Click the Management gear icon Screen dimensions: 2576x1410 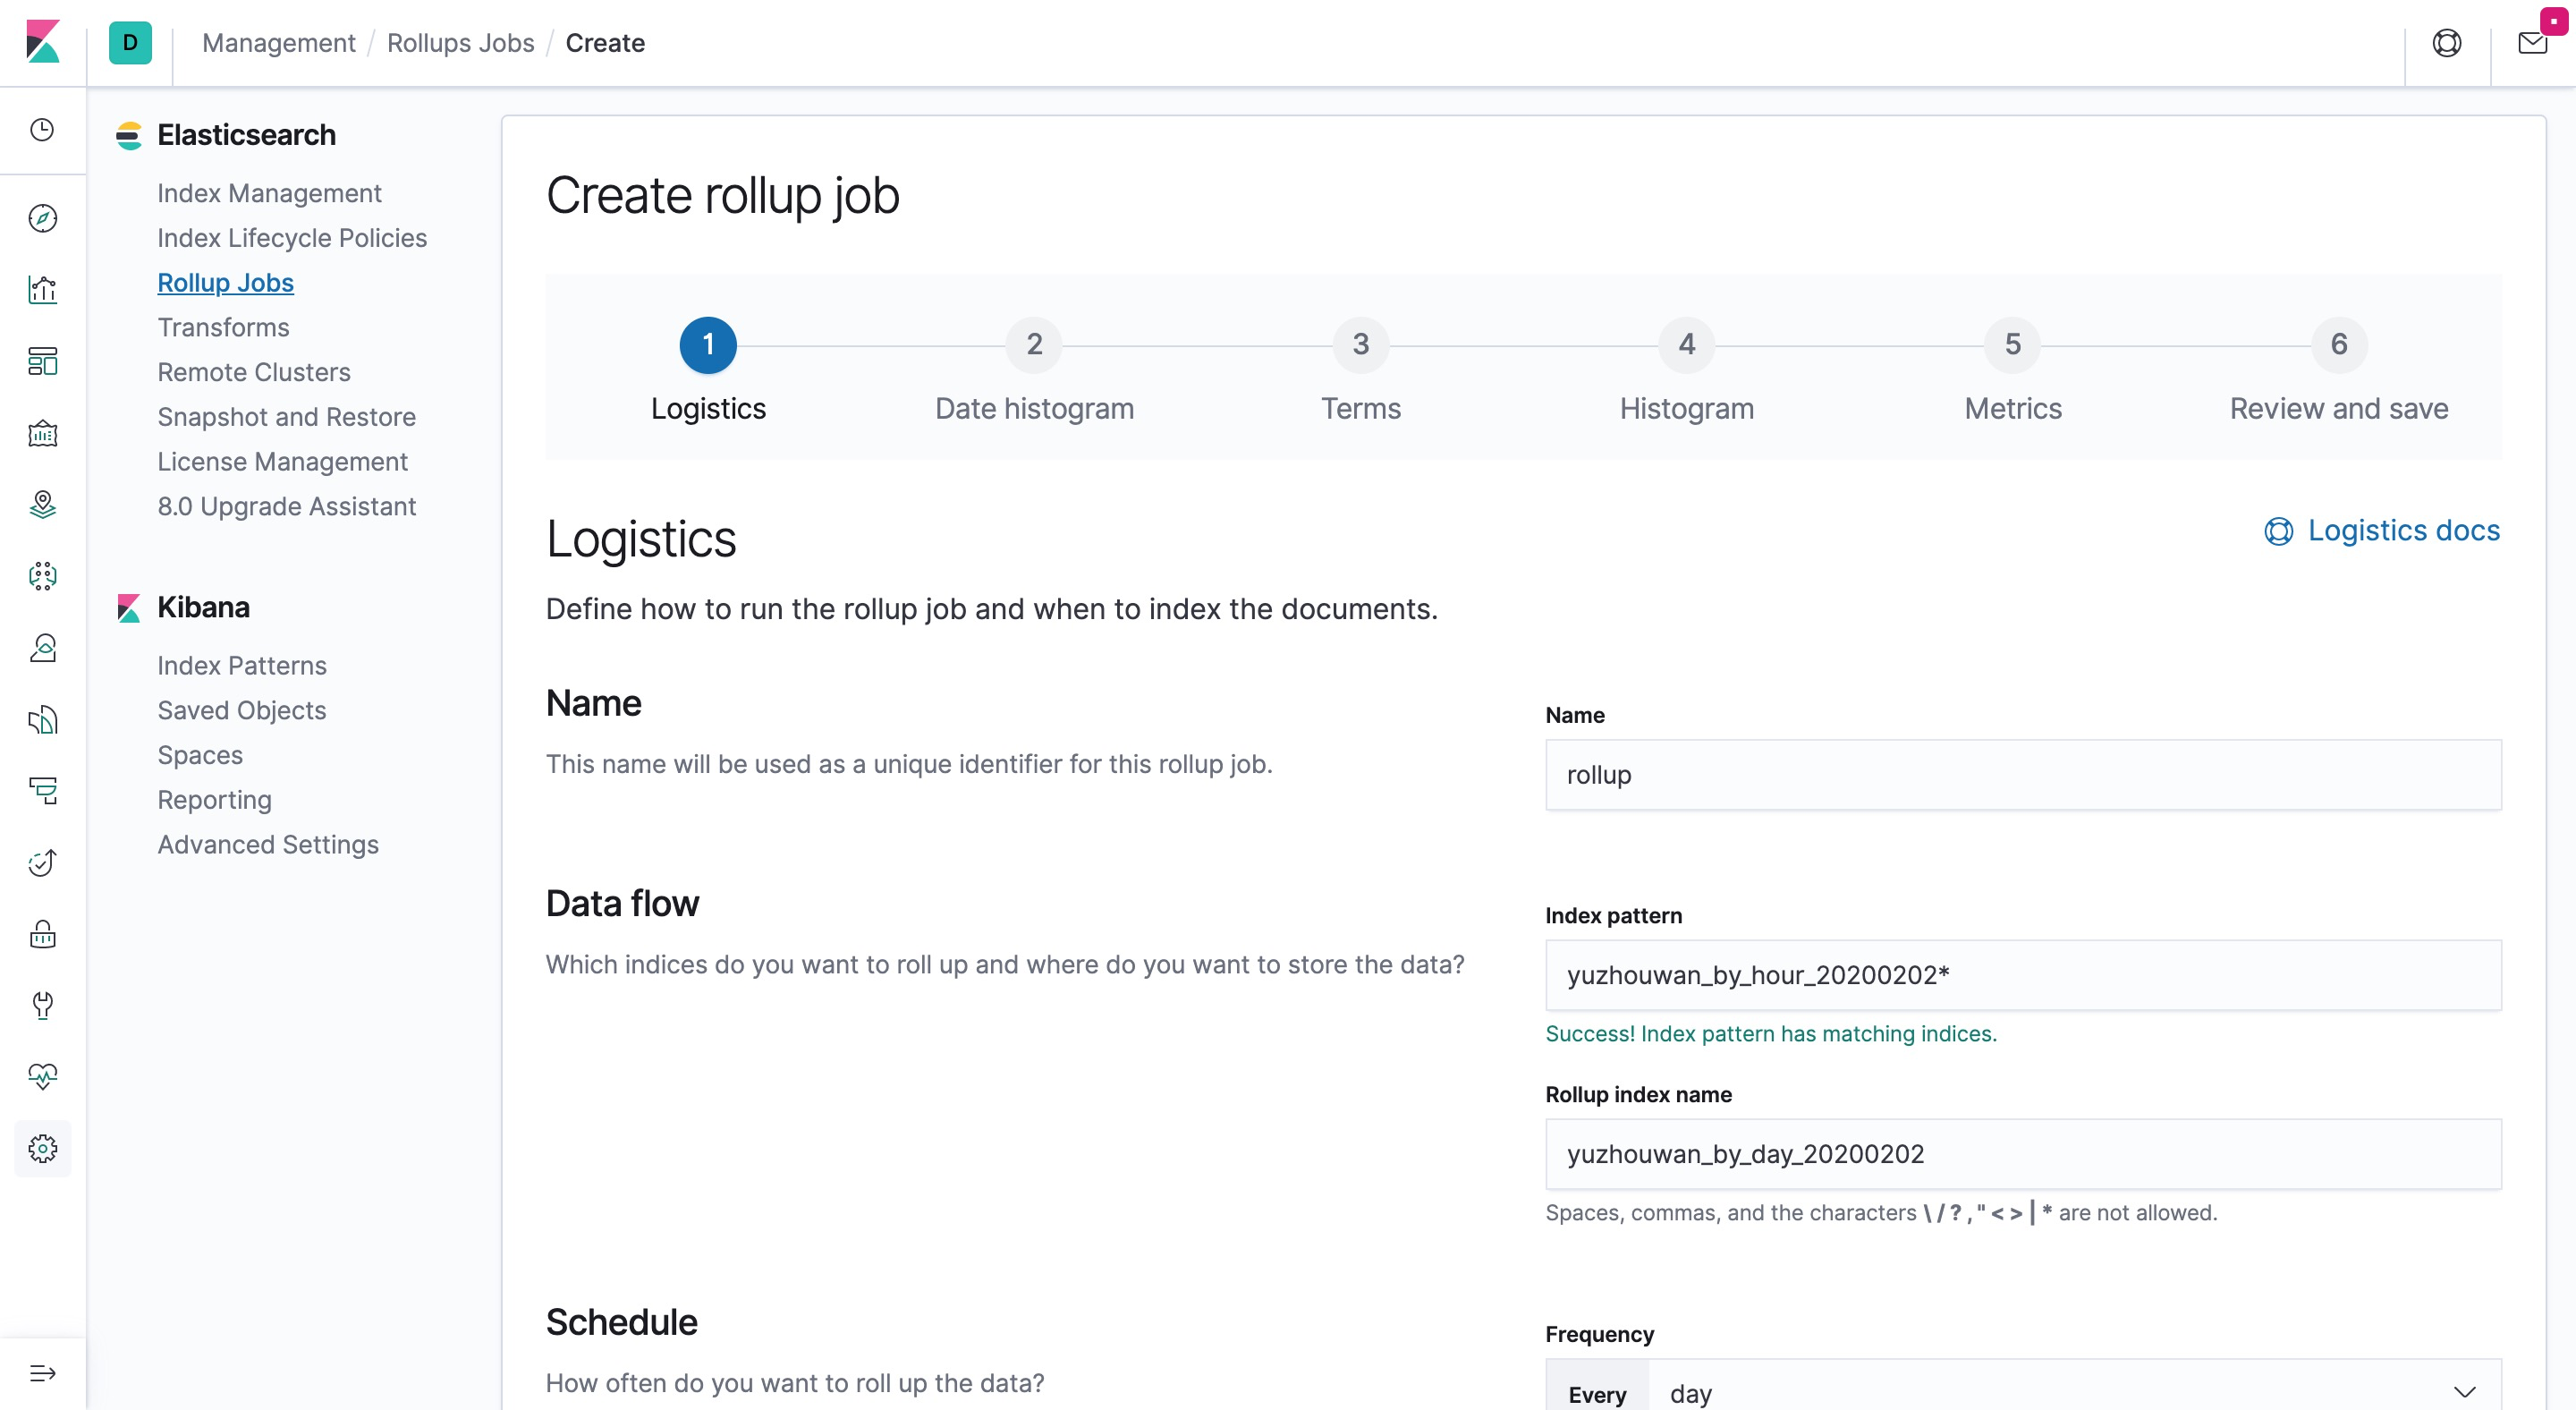42,1148
